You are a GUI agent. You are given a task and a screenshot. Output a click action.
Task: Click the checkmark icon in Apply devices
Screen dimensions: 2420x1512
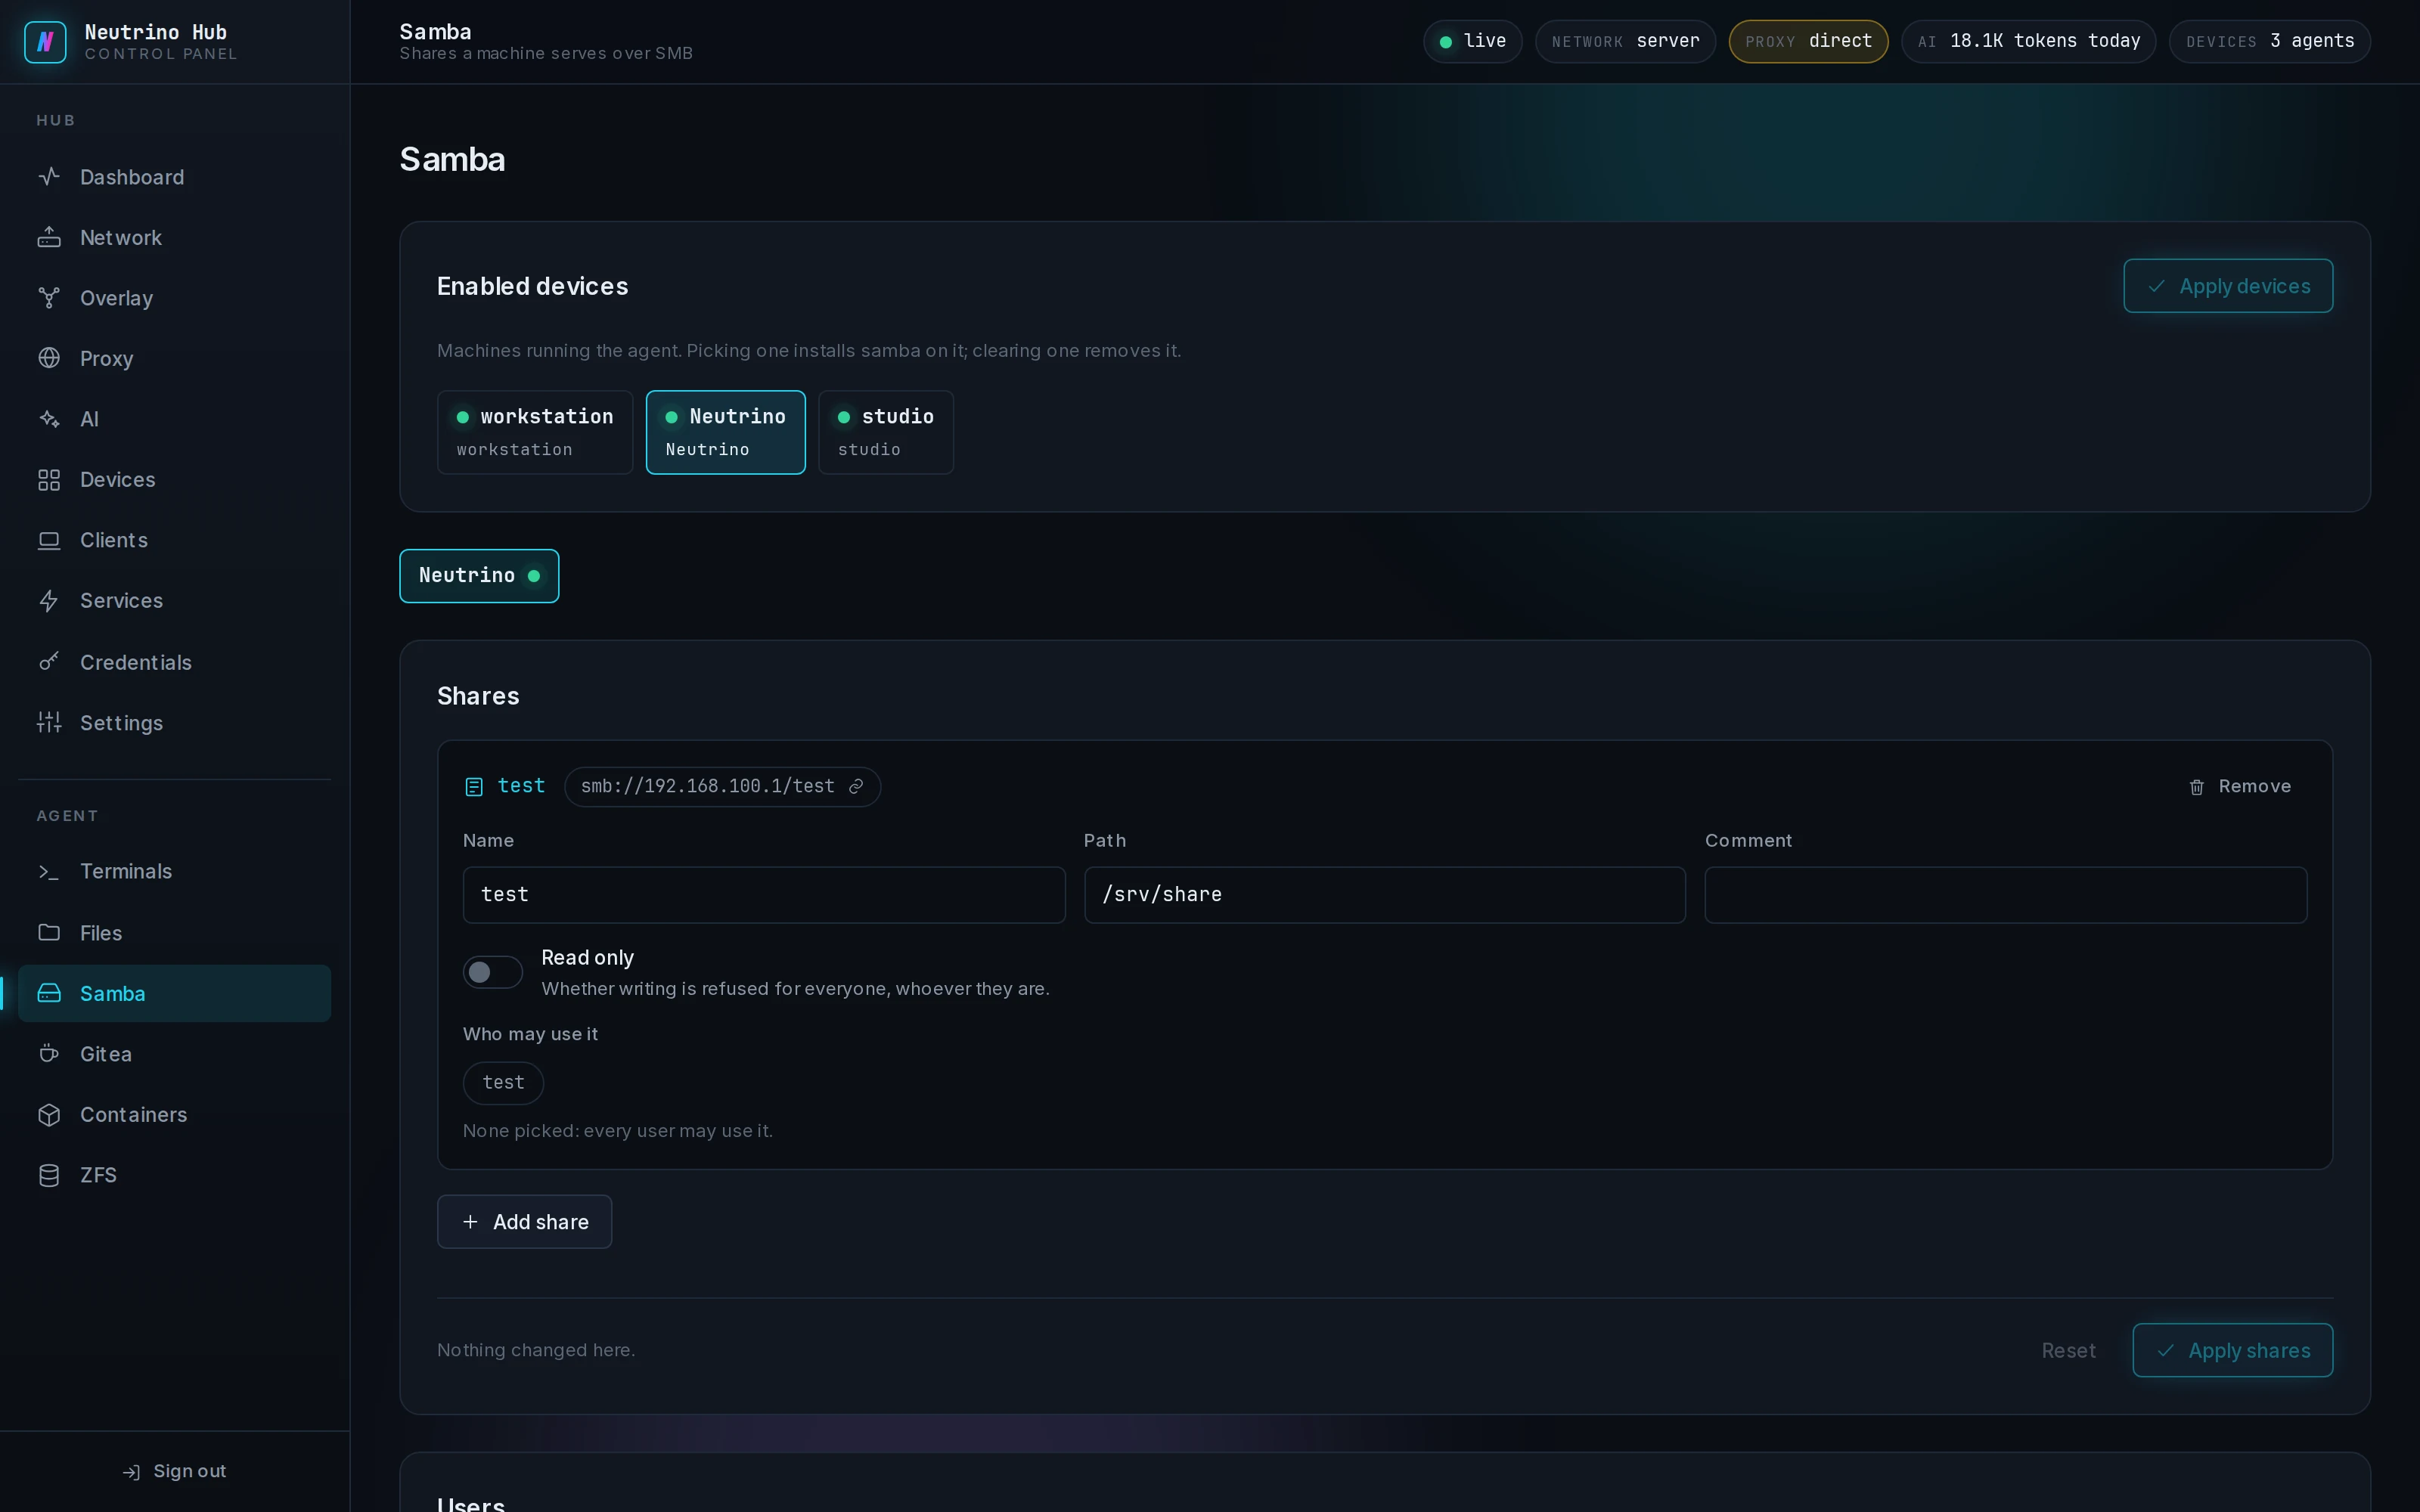click(x=2157, y=286)
